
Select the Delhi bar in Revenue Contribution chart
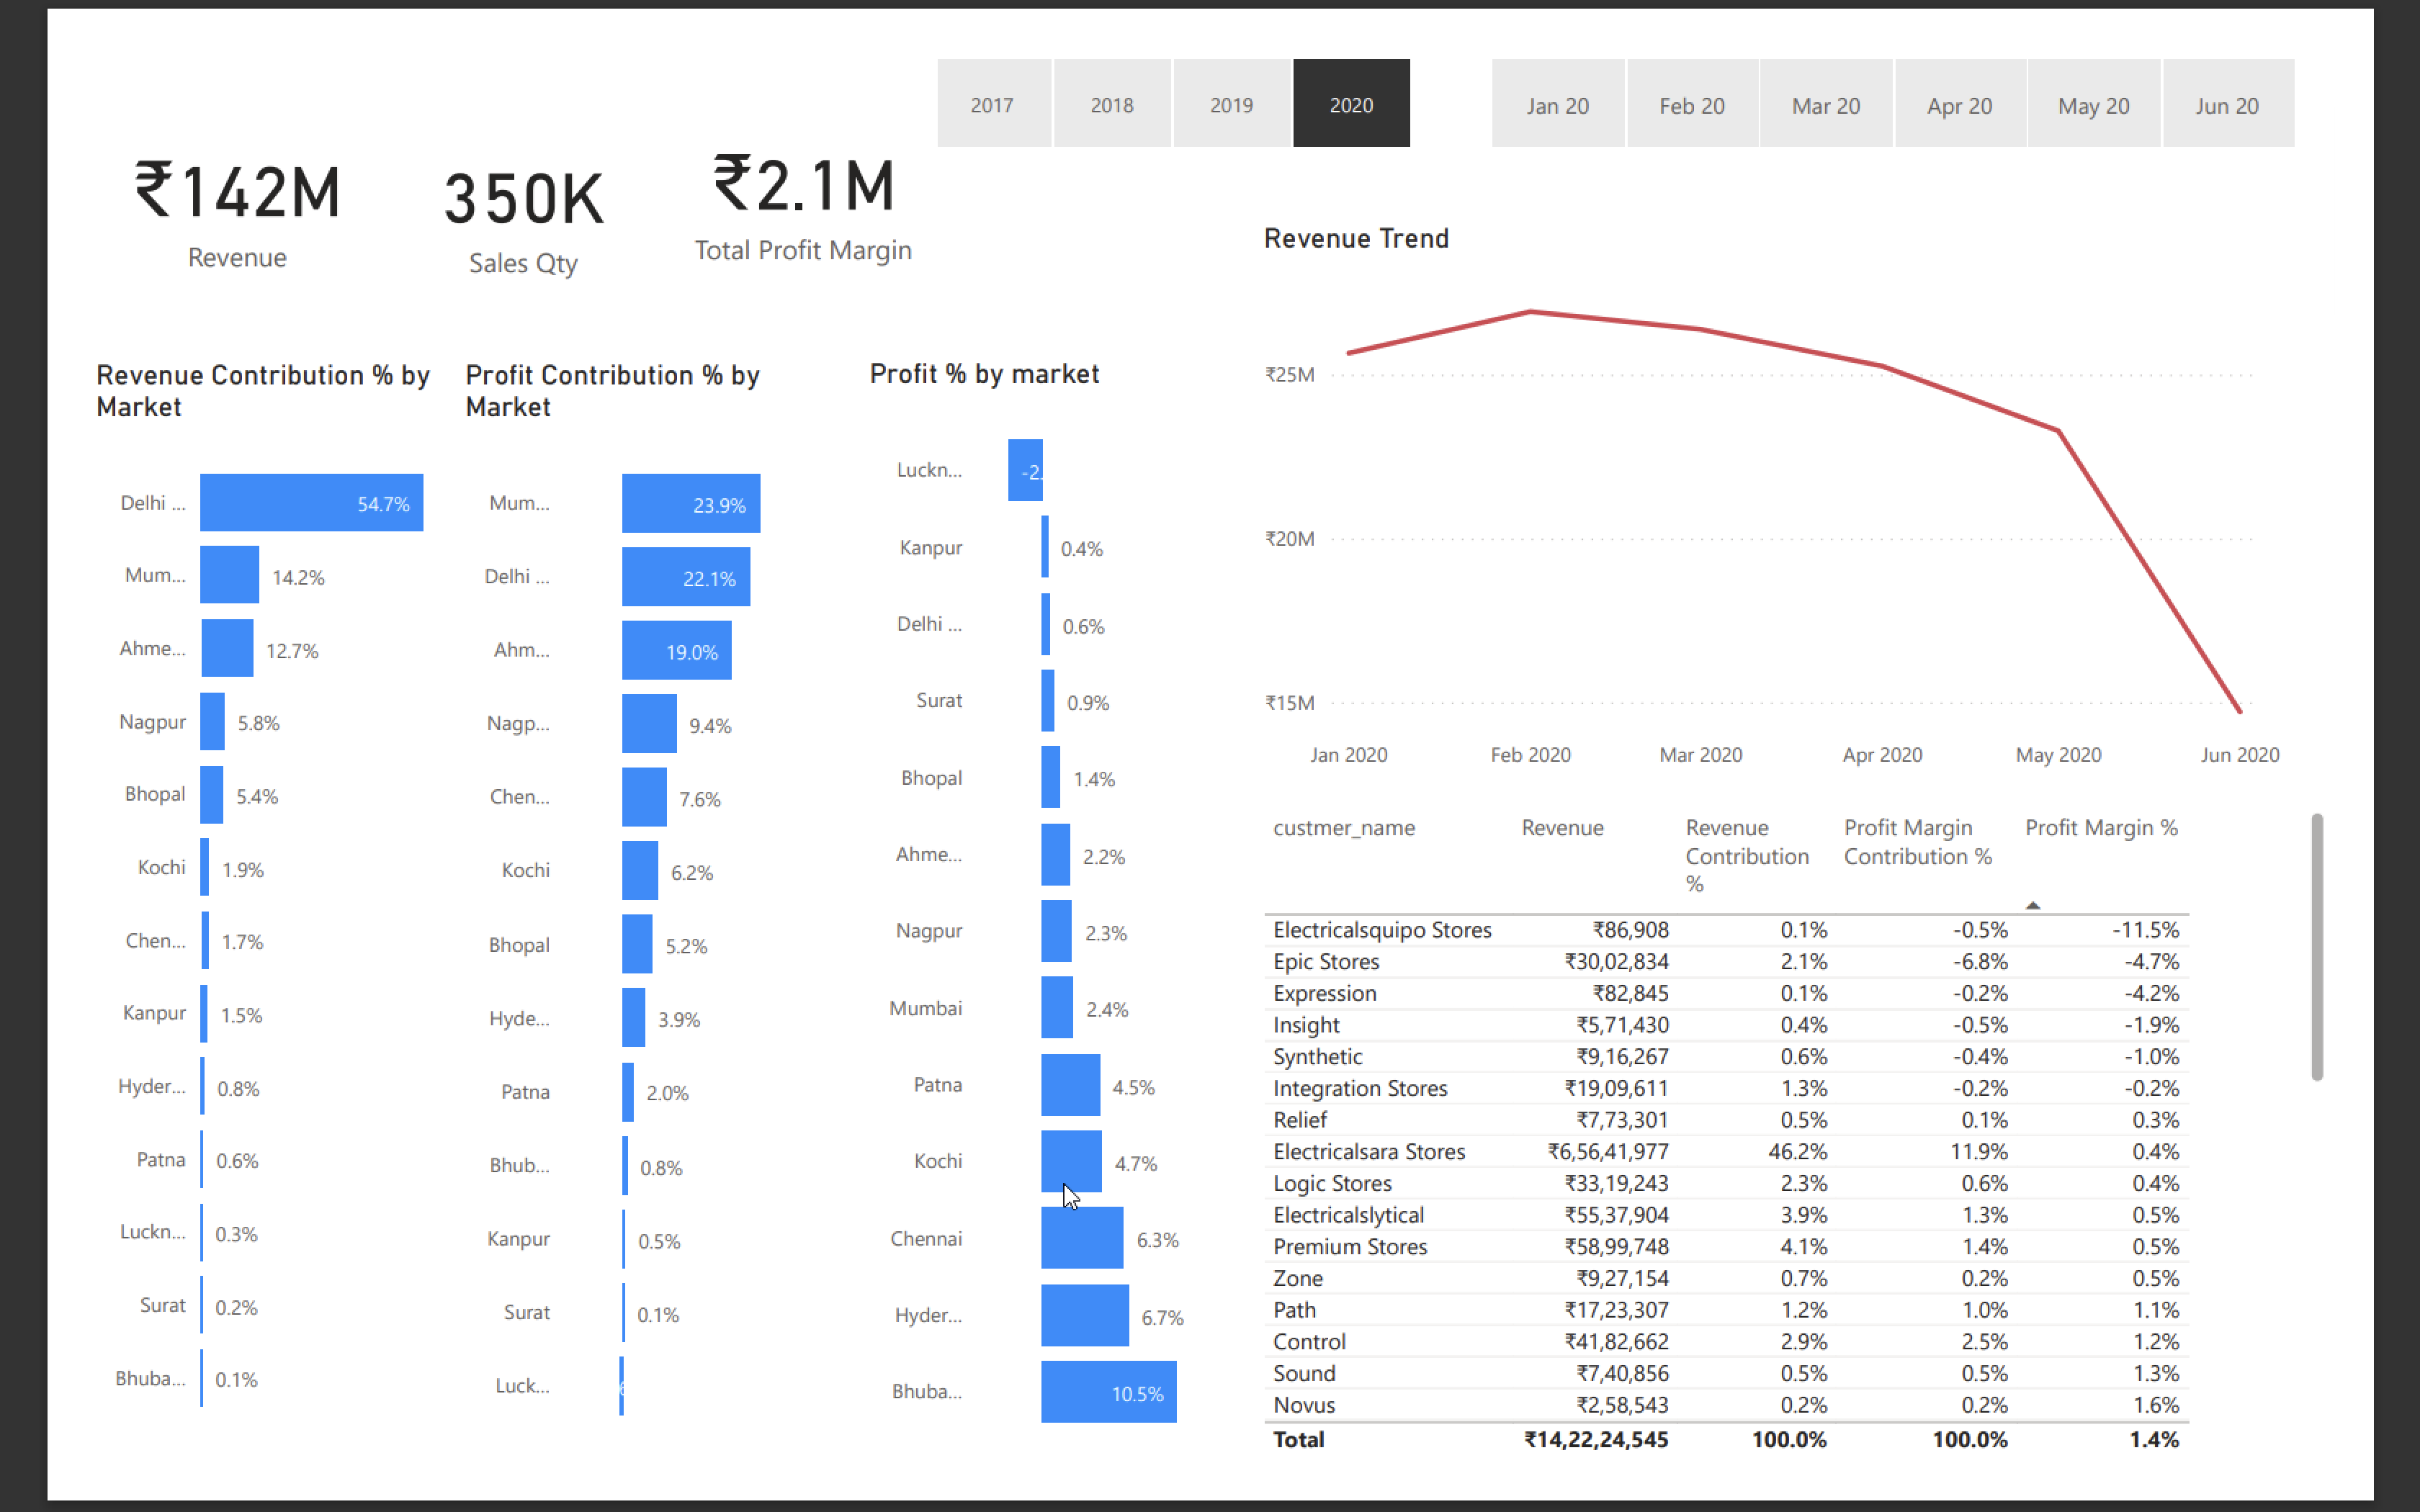click(x=310, y=502)
